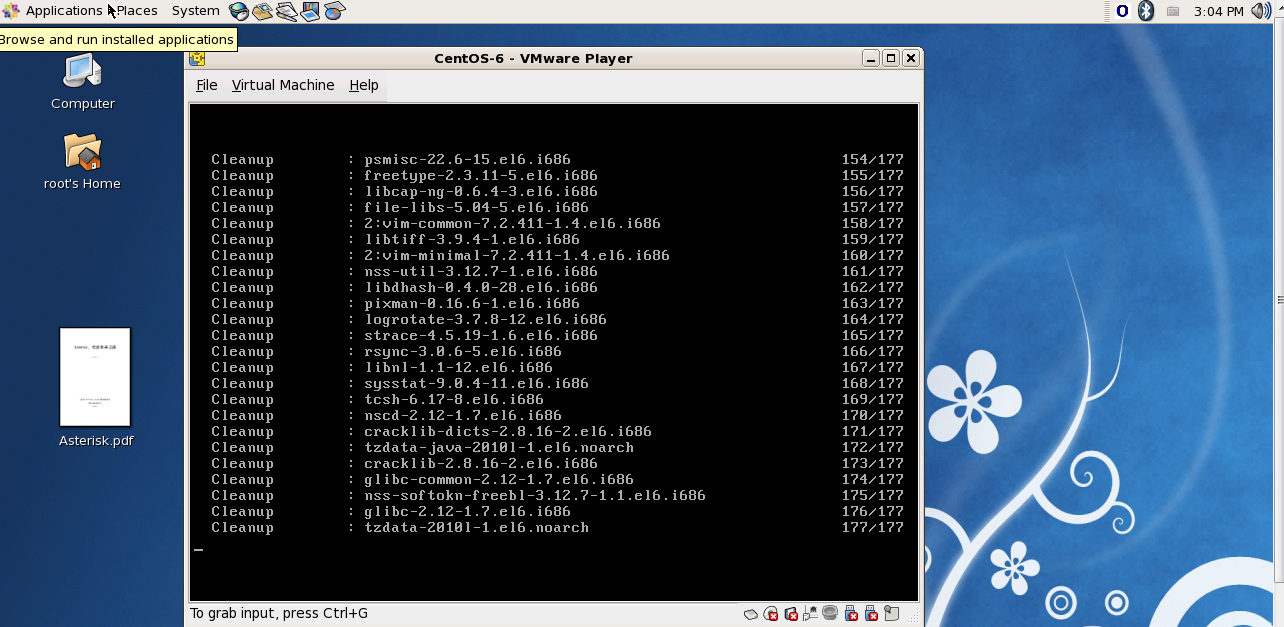This screenshot has width=1284, height=627.
Task: Click the sound card device icon
Action: click(x=830, y=613)
